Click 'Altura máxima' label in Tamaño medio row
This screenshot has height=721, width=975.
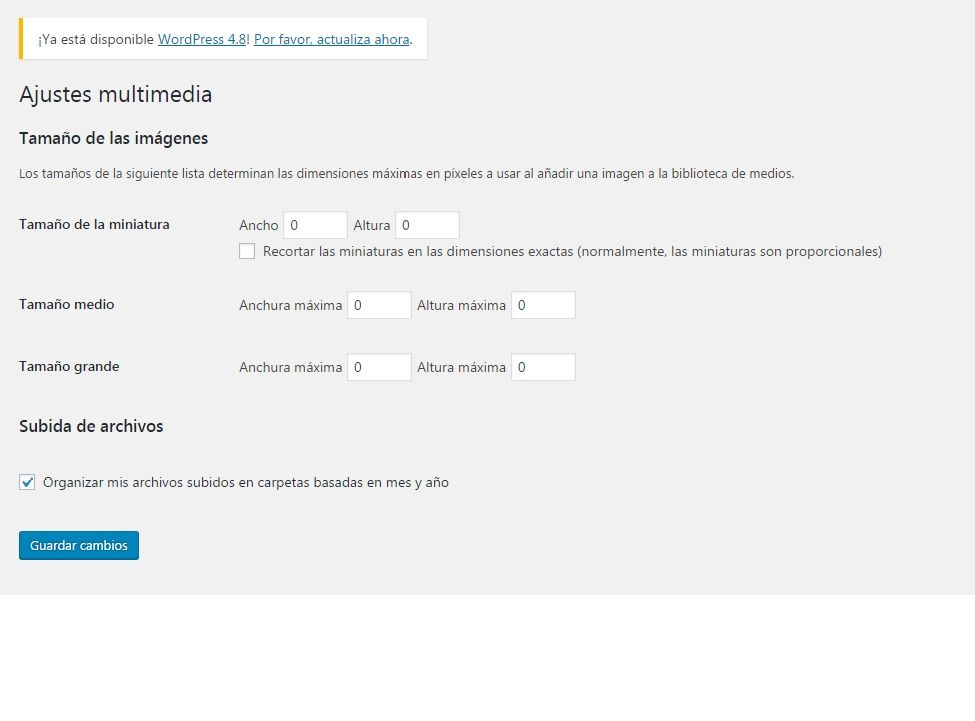461,306
